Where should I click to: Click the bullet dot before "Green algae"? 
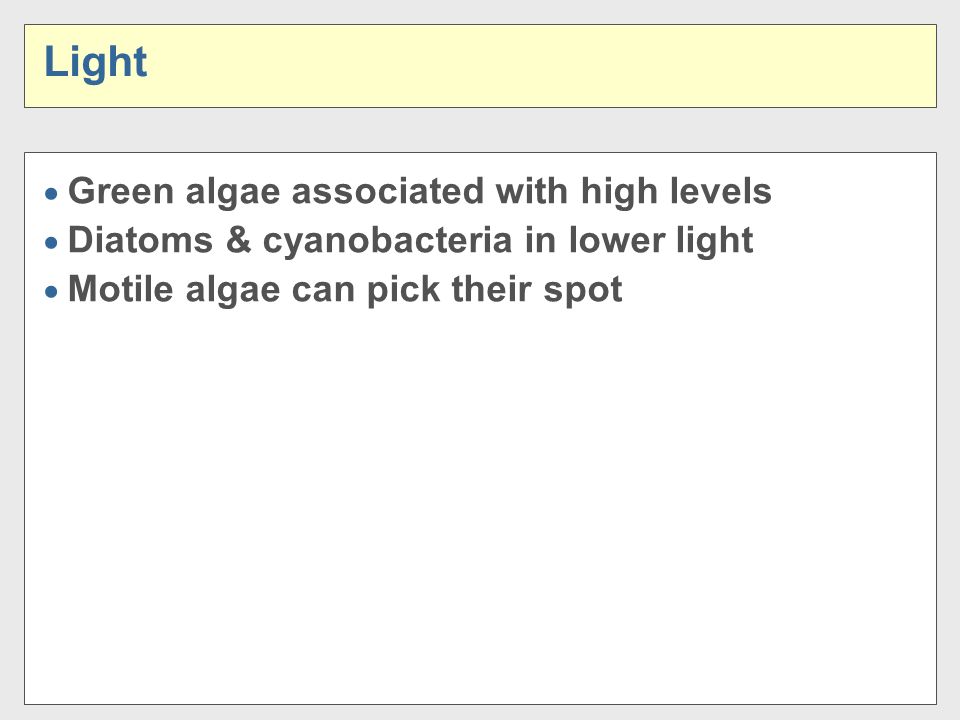51,194
